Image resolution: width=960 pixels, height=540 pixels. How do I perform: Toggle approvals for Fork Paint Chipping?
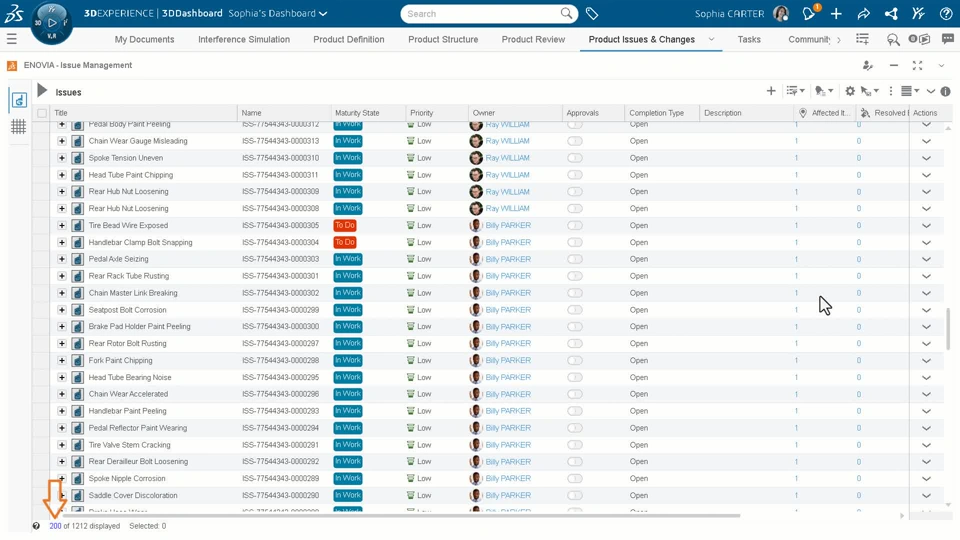(x=575, y=361)
